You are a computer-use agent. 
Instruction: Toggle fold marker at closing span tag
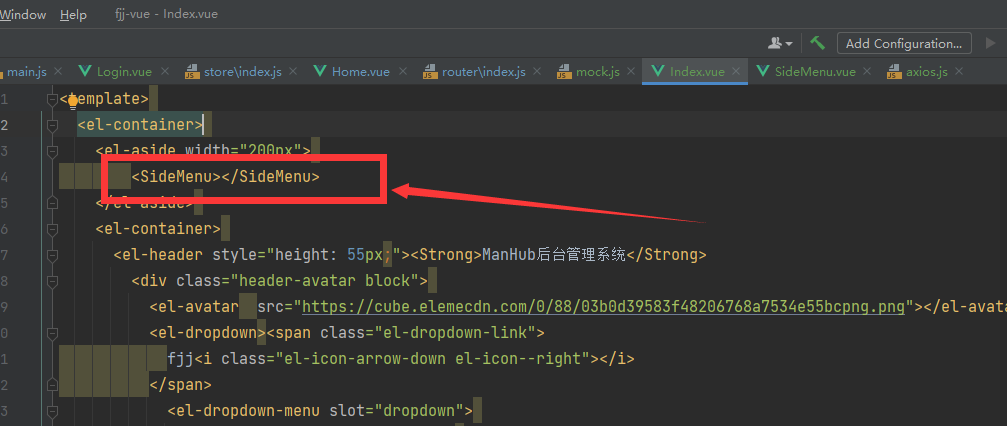(x=52, y=385)
